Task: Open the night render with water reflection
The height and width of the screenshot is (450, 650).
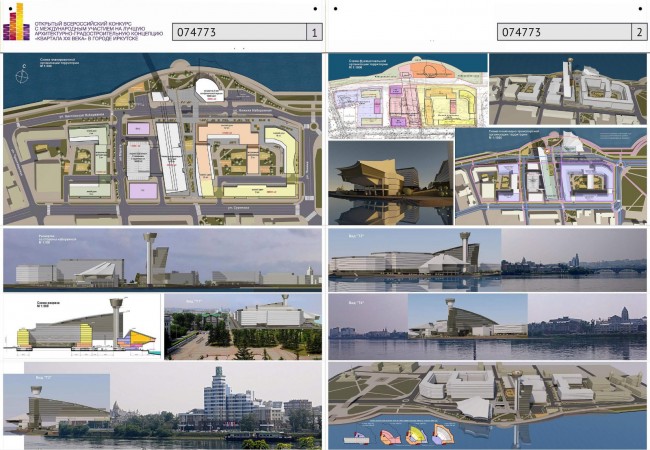Action: point(391,183)
